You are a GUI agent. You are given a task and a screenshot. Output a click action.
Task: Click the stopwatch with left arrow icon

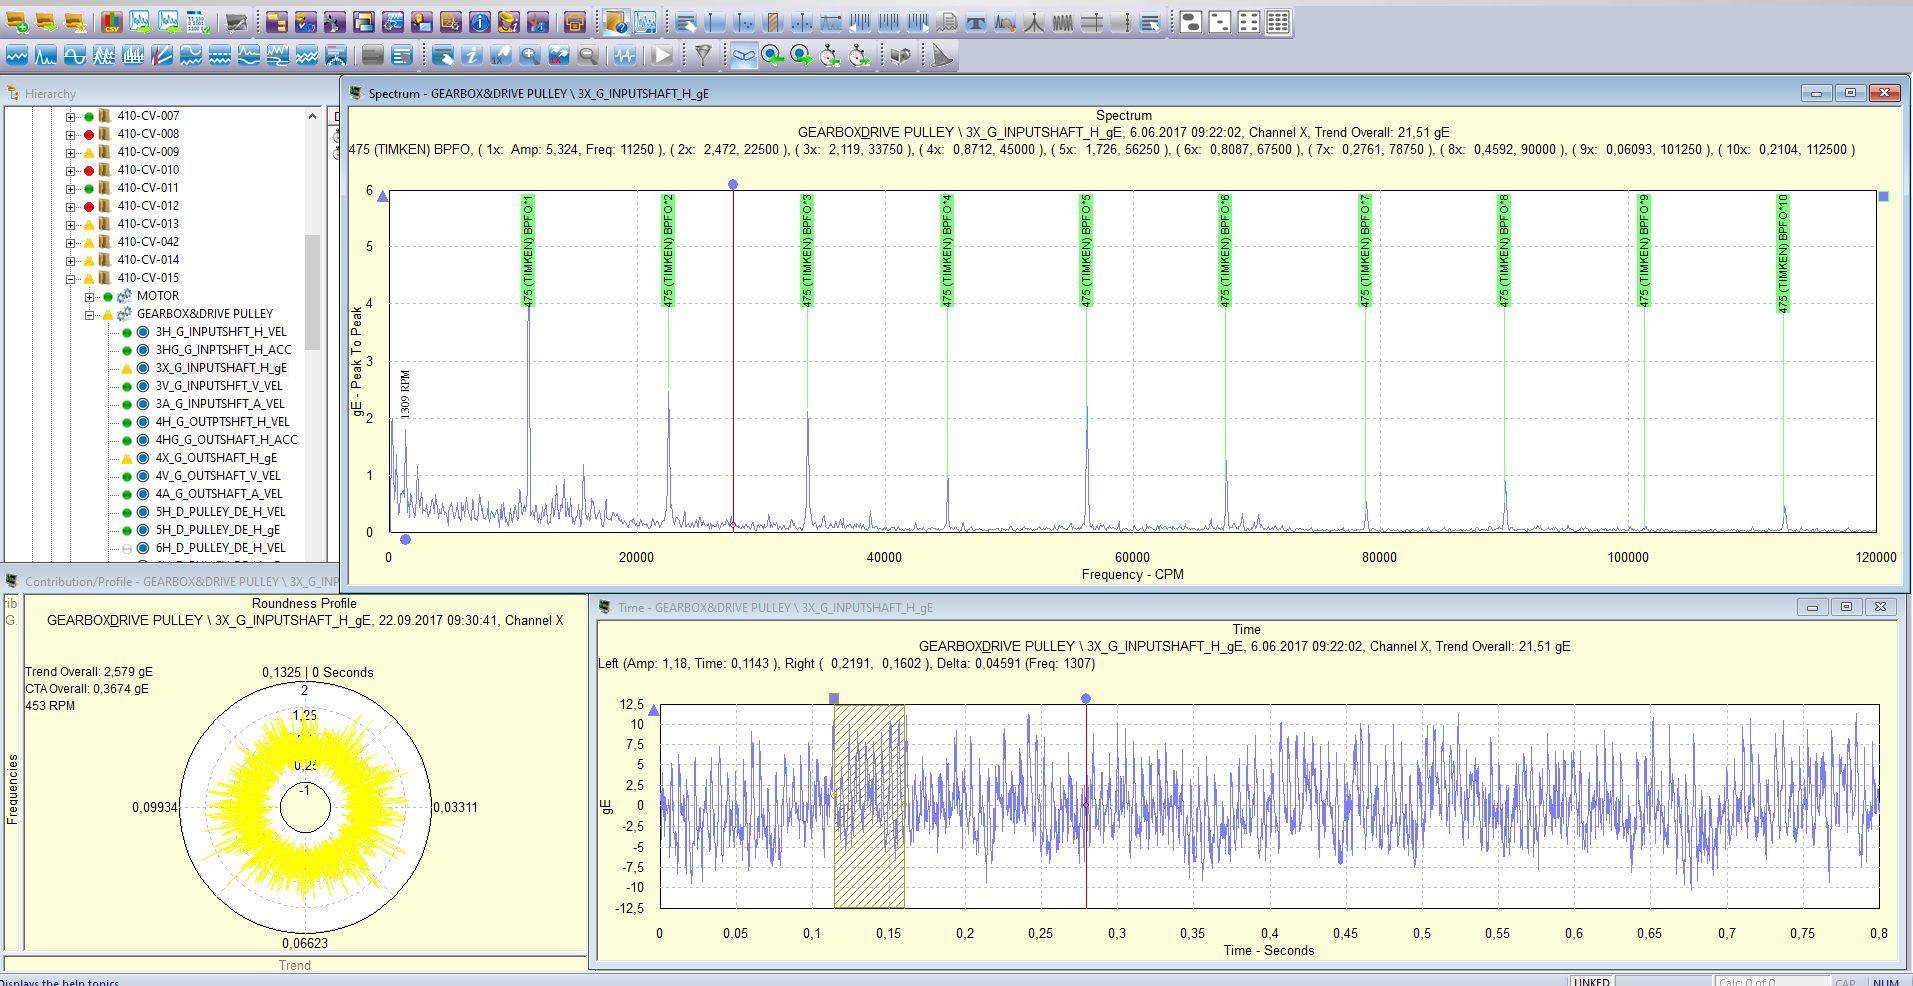830,55
